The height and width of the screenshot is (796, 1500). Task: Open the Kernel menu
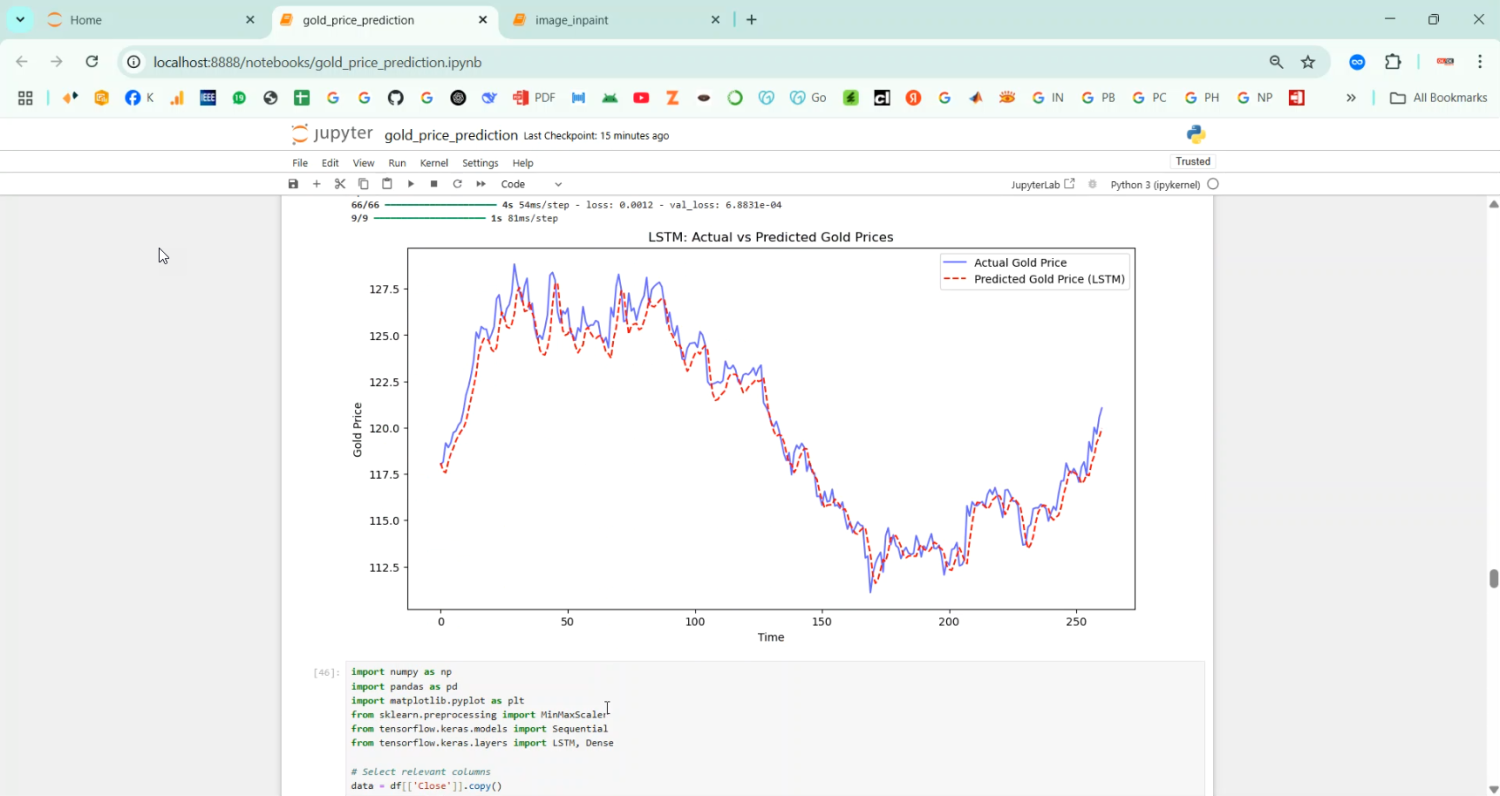tap(434, 163)
